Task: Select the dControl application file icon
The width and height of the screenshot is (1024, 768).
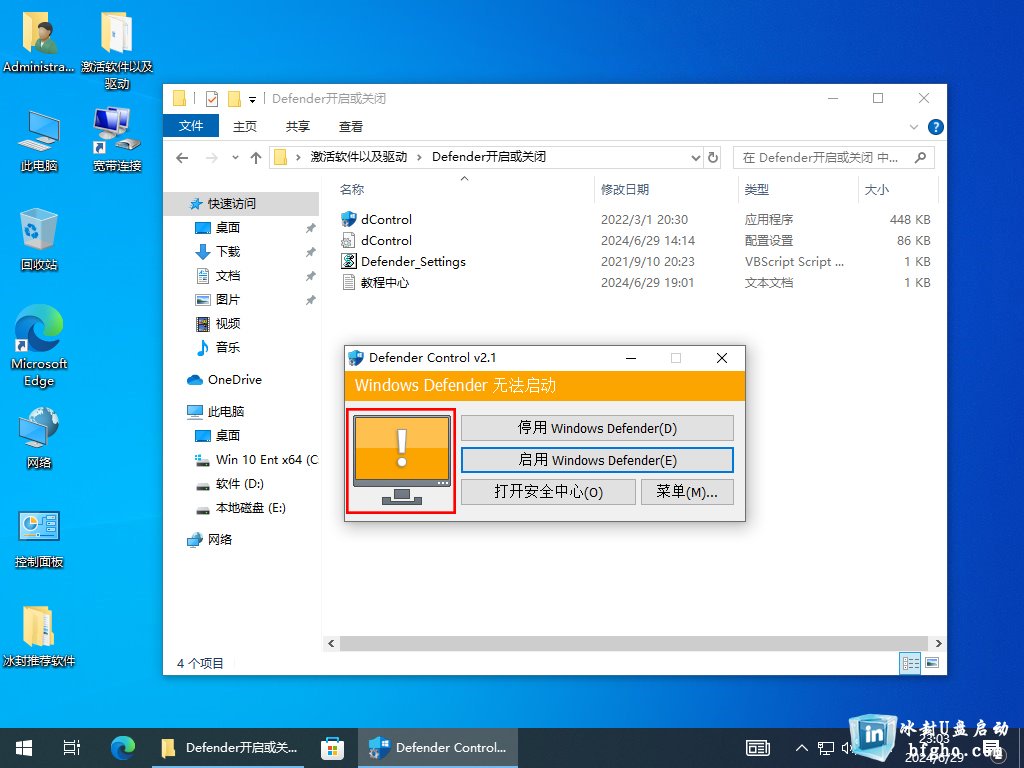Action: pyautogui.click(x=349, y=219)
